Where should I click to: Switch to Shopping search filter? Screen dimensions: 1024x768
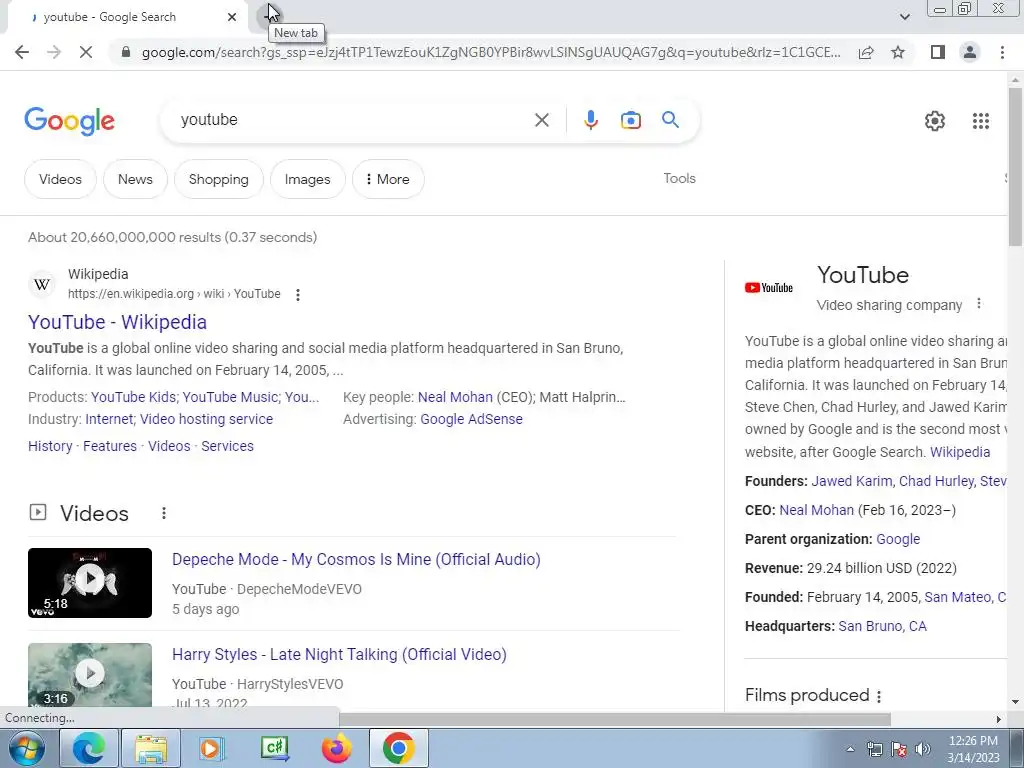(219, 179)
